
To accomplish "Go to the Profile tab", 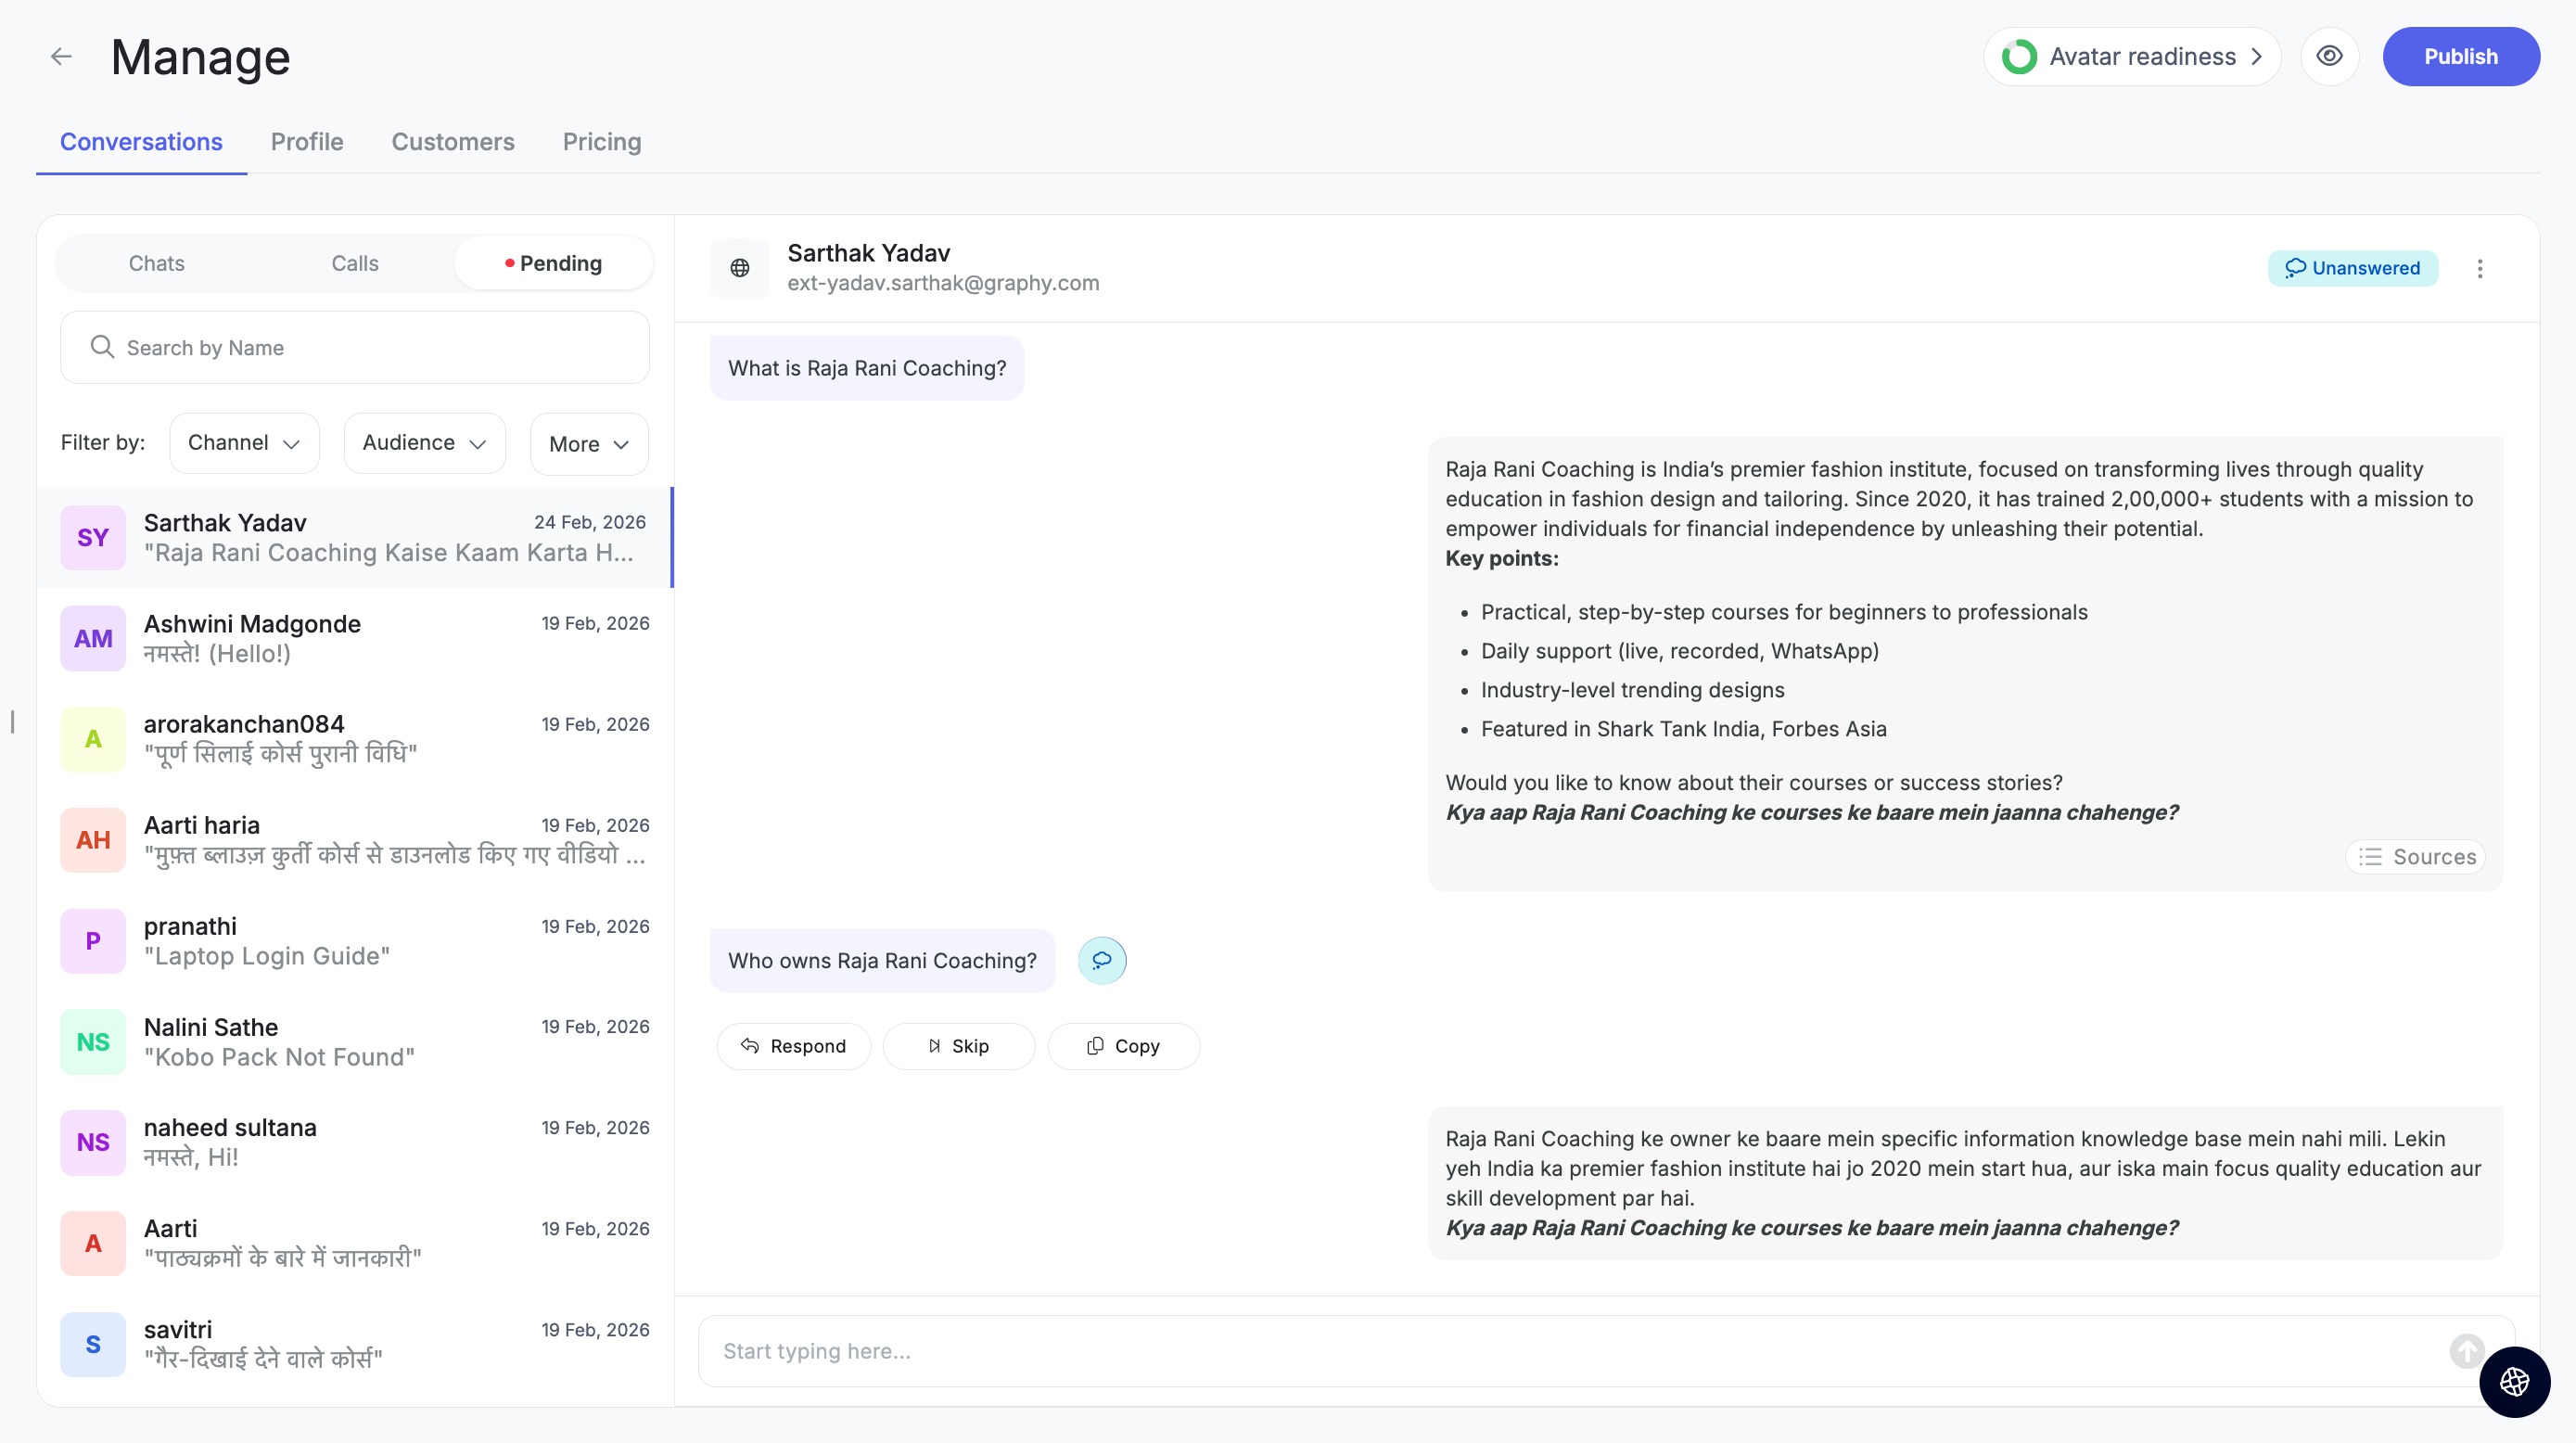I will click(x=306, y=142).
